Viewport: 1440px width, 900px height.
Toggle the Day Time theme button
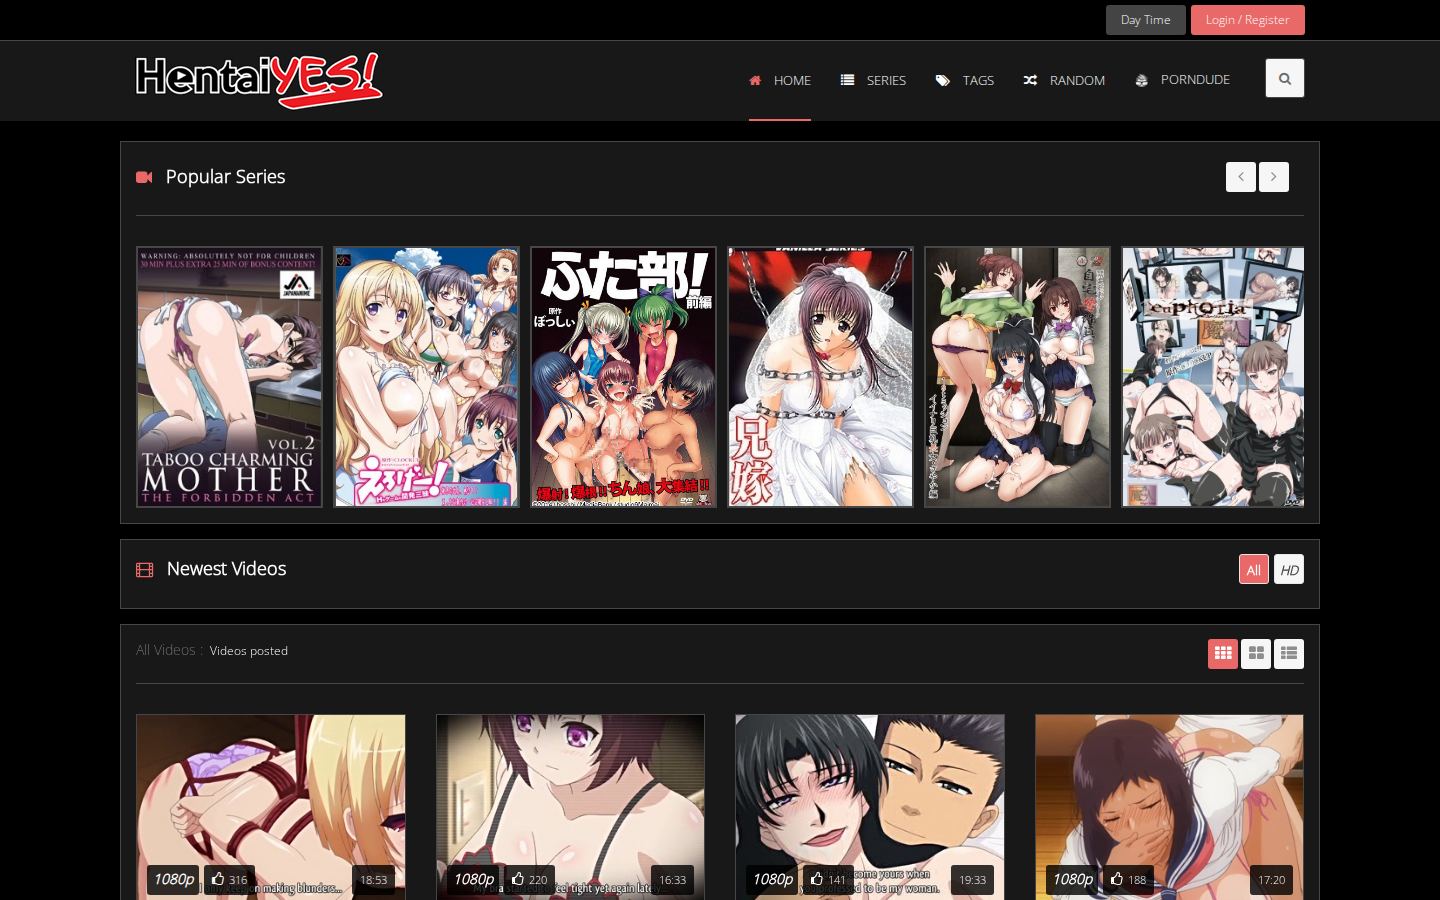tap(1145, 20)
